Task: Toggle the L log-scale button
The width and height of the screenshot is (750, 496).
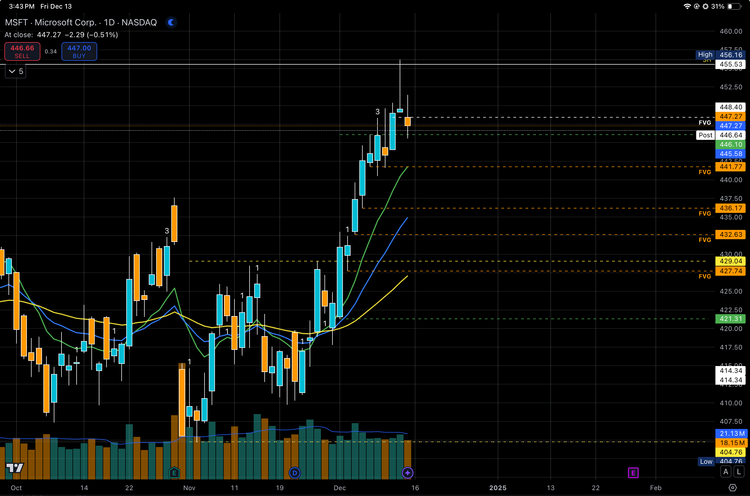Action: (739, 472)
